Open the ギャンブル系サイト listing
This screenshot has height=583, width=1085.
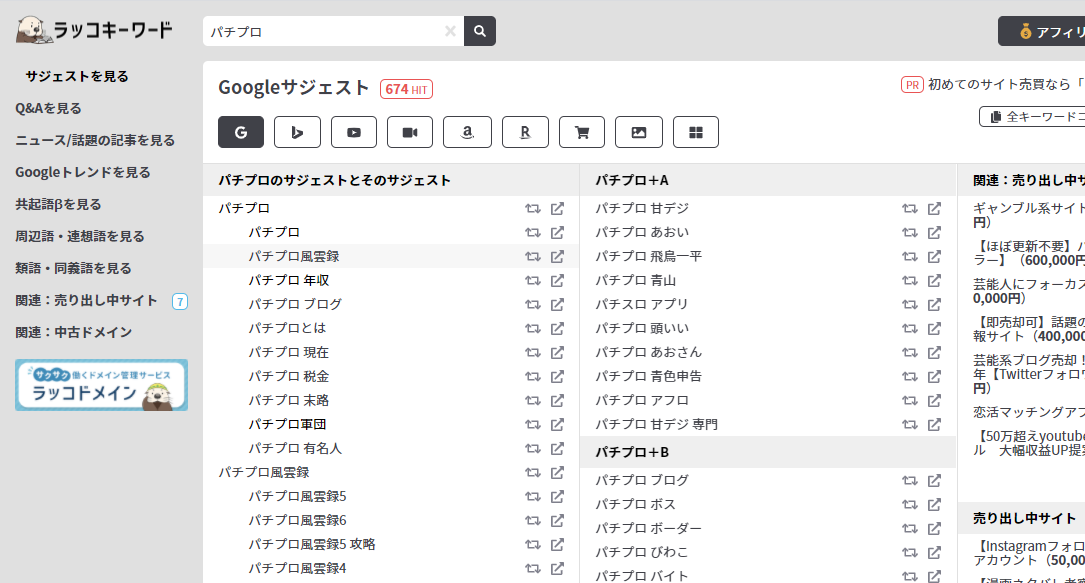[1029, 215]
